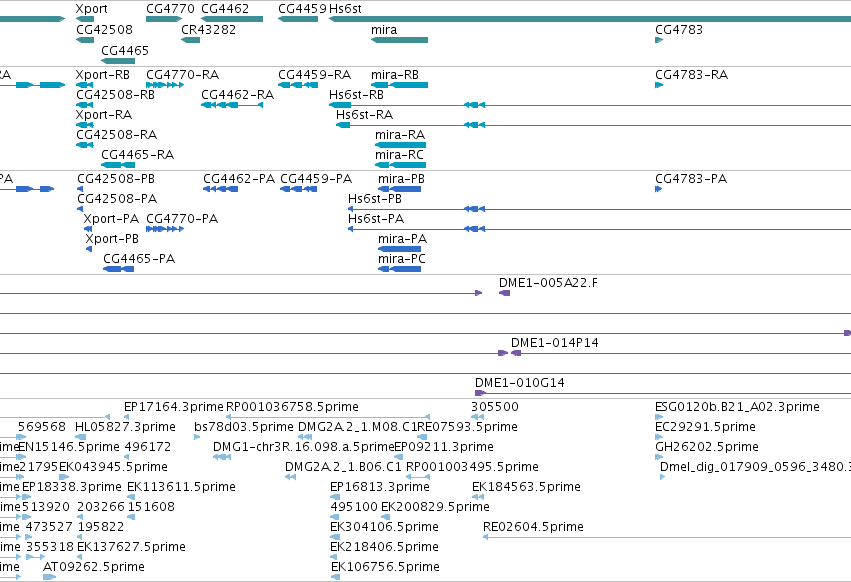Click the RE02604.5prime label
This screenshot has height=582, width=851.
tap(533, 527)
